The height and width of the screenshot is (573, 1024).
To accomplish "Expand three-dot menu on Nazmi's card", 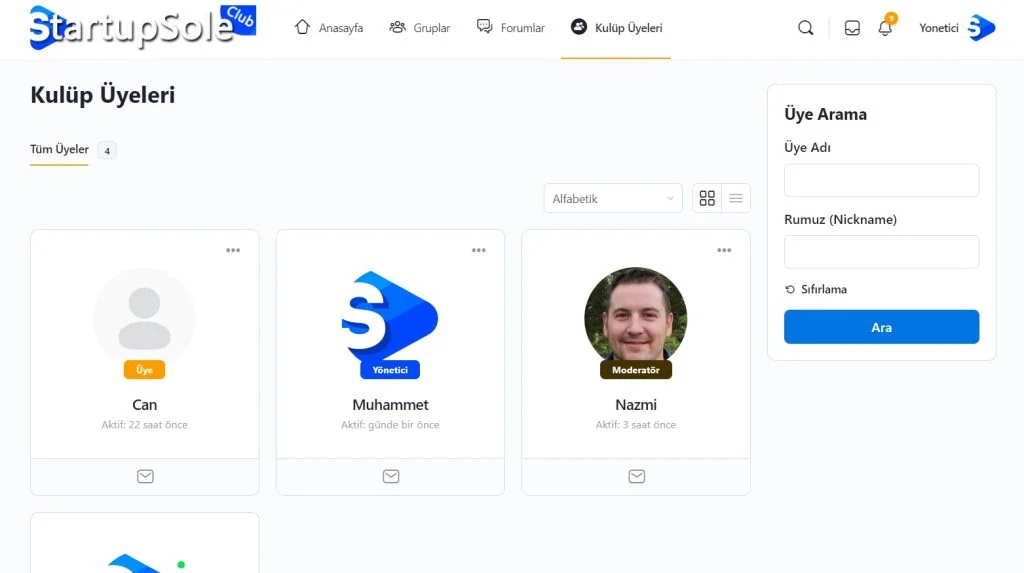I will tap(724, 250).
